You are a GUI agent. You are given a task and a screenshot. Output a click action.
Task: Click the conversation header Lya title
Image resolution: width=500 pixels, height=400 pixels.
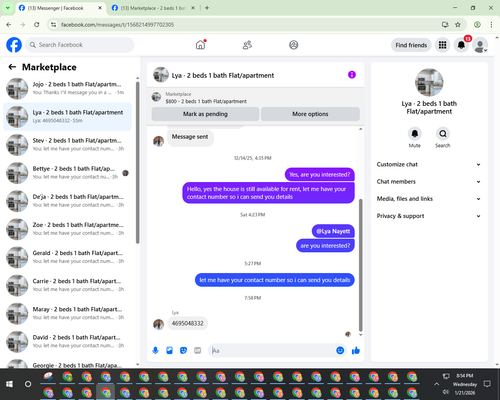(223, 75)
